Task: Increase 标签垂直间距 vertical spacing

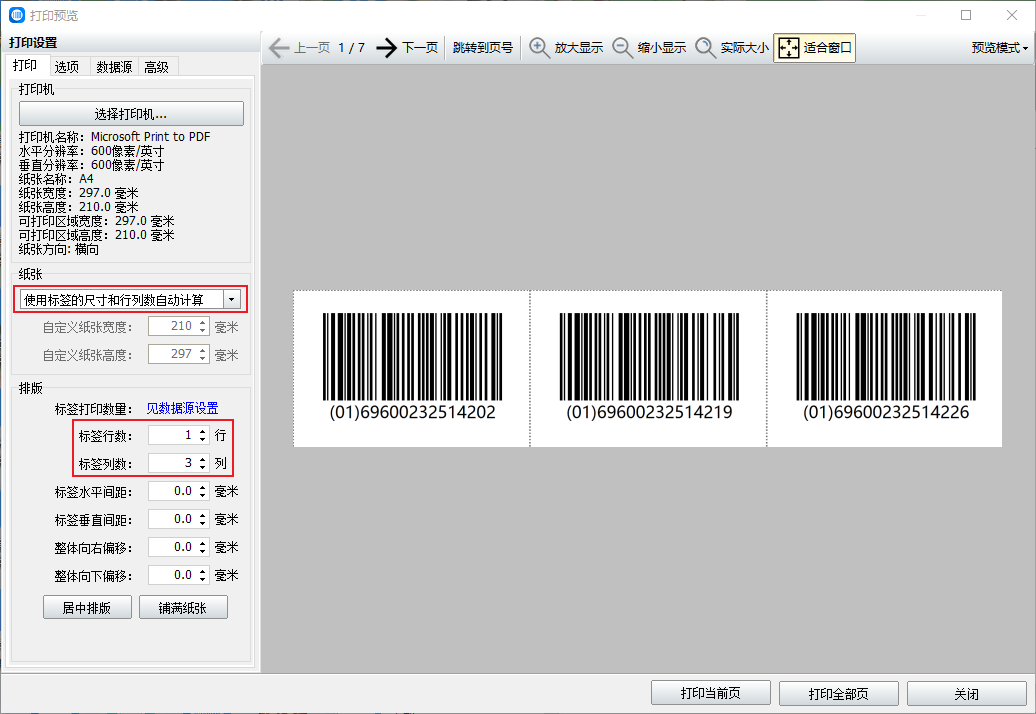Action: [203, 515]
